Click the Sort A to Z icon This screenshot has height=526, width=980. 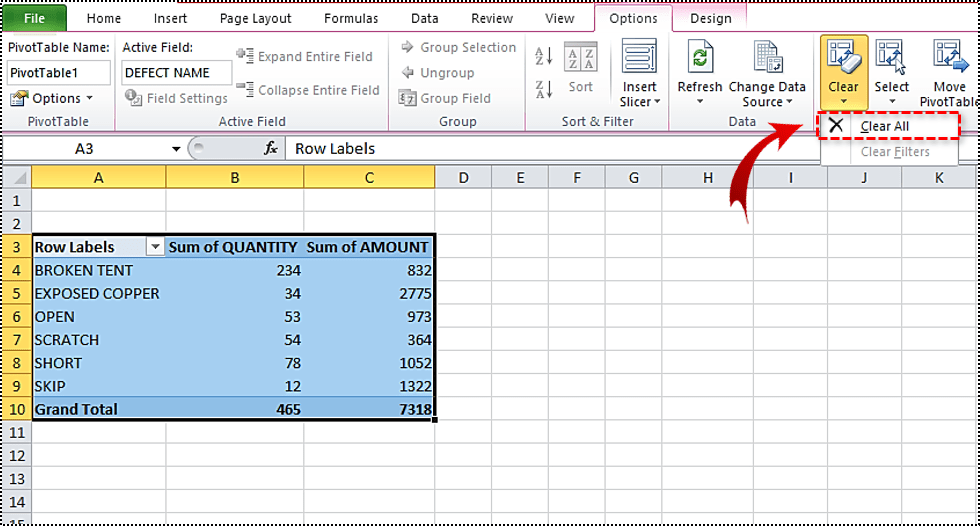(x=544, y=56)
